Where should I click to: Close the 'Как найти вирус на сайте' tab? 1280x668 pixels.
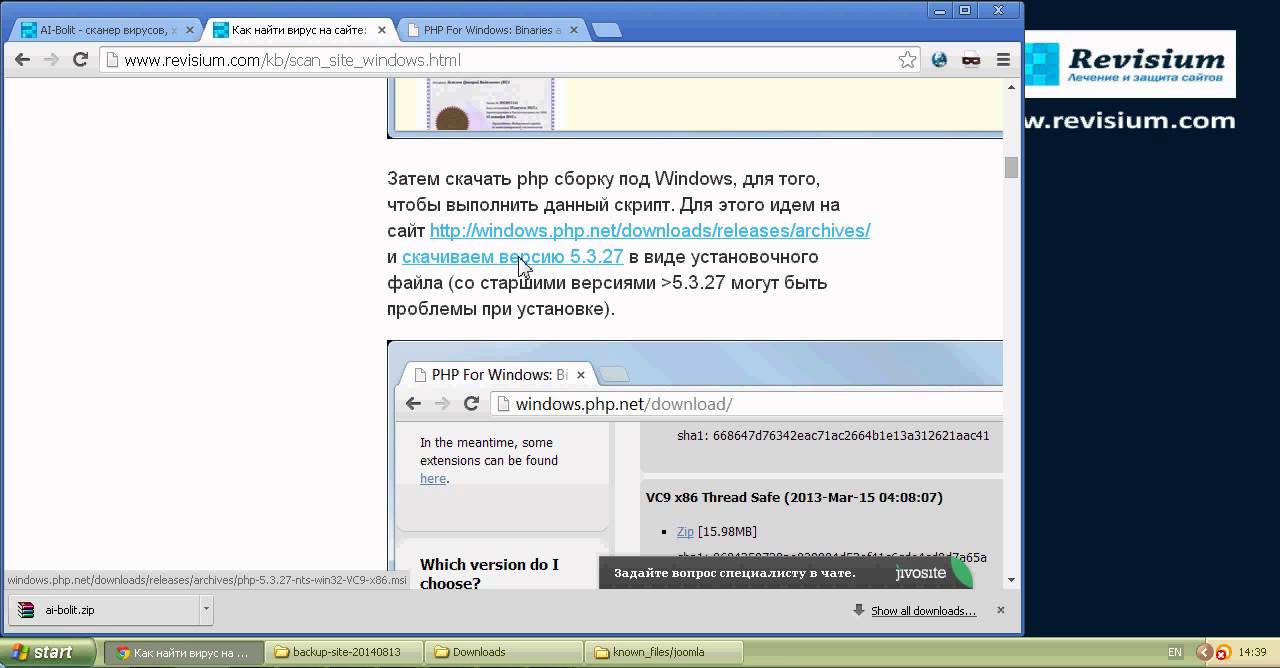point(382,30)
